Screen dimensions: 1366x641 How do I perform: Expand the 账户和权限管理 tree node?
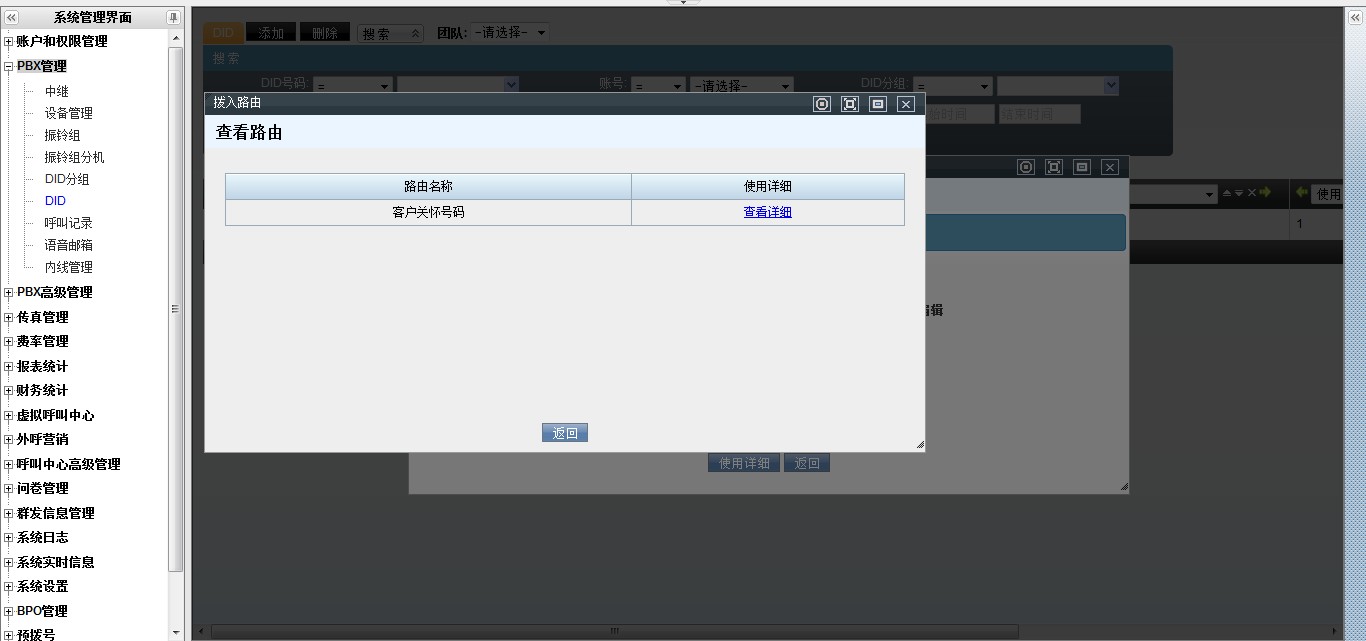(9, 42)
